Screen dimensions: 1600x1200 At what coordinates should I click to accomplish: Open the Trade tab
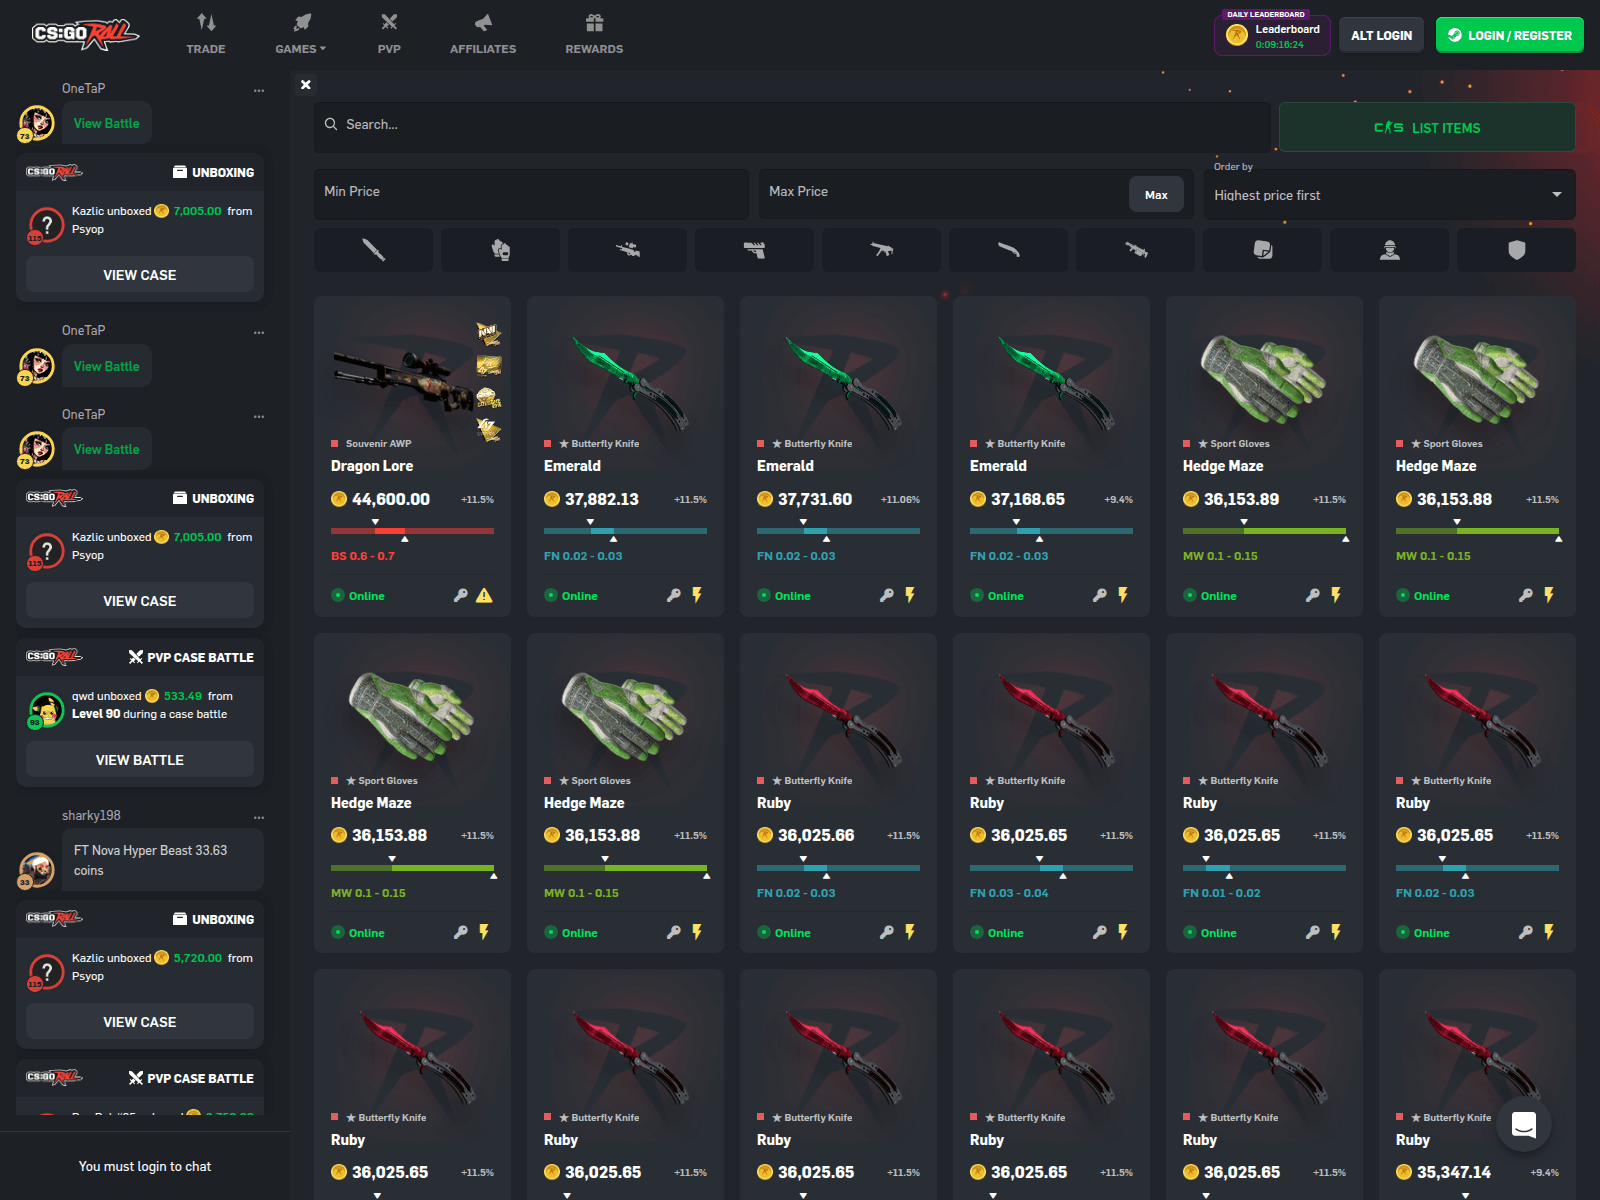coord(206,34)
